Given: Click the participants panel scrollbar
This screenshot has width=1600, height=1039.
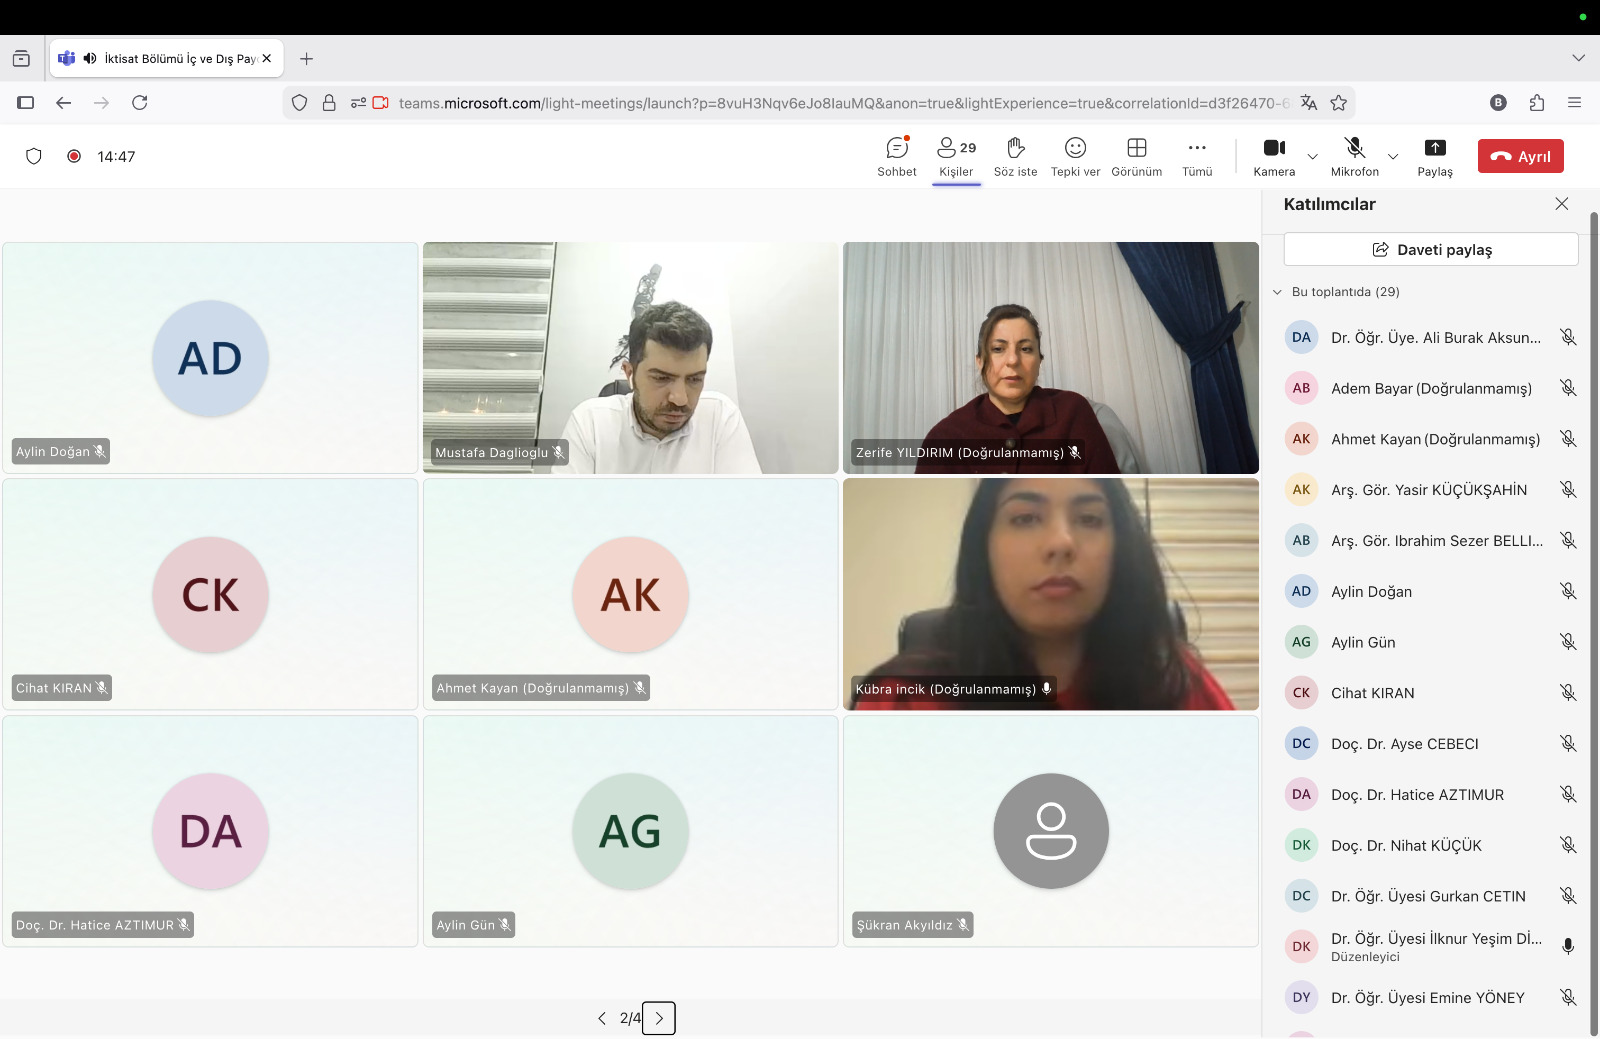Looking at the screenshot, I should [1594, 600].
